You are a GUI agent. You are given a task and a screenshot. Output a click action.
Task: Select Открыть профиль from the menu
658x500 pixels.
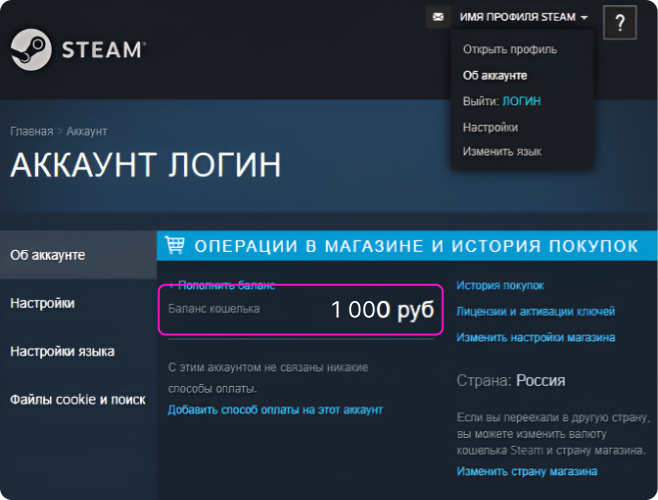(509, 49)
